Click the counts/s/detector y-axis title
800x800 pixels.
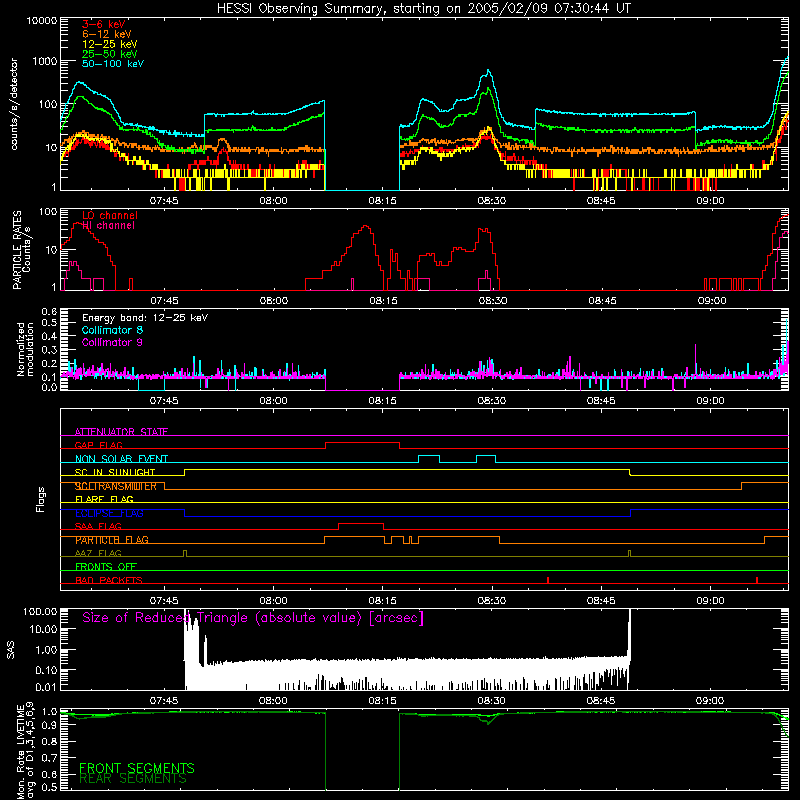pos(14,104)
